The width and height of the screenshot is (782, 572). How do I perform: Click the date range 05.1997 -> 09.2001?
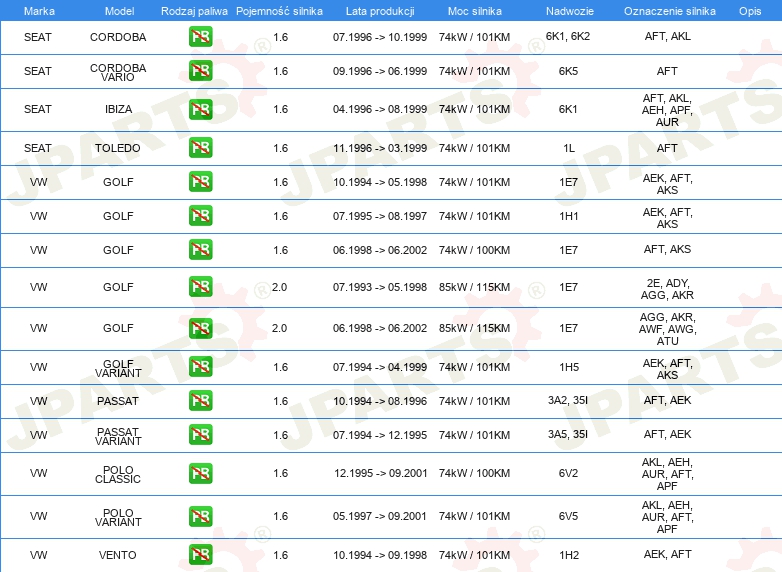380,516
